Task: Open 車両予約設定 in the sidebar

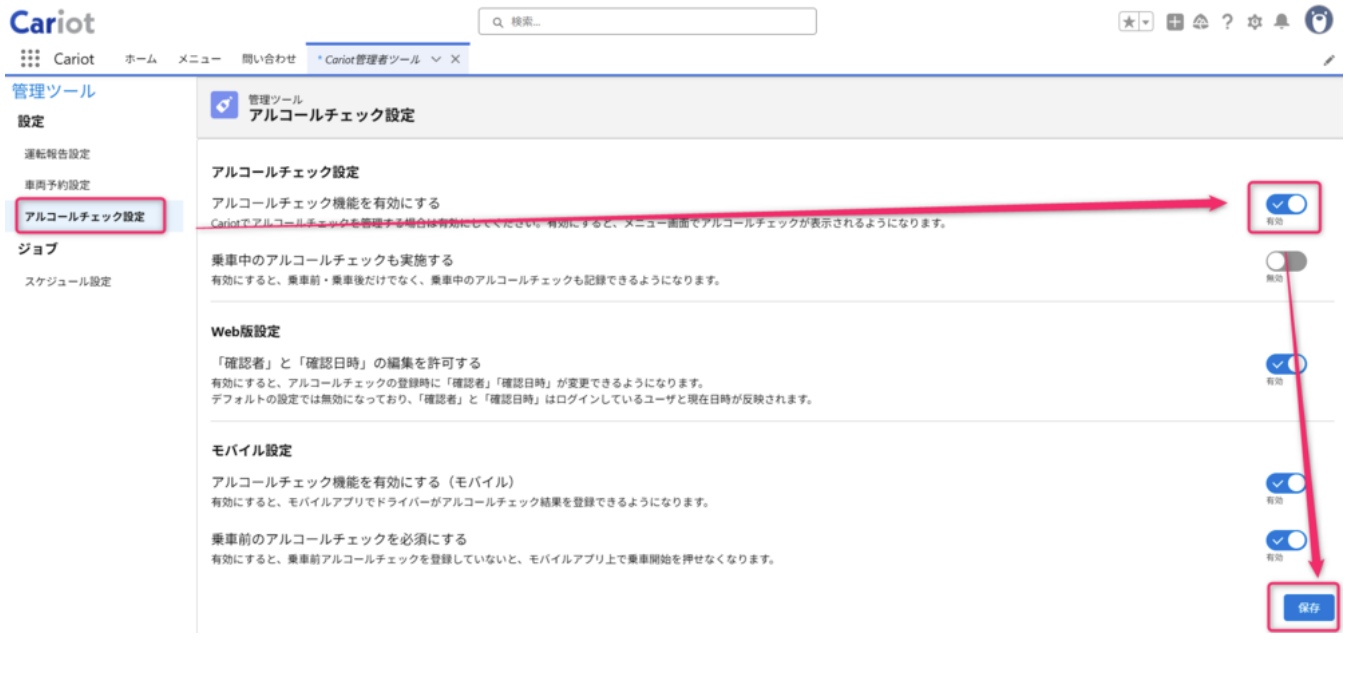Action: pyautogui.click(x=57, y=185)
